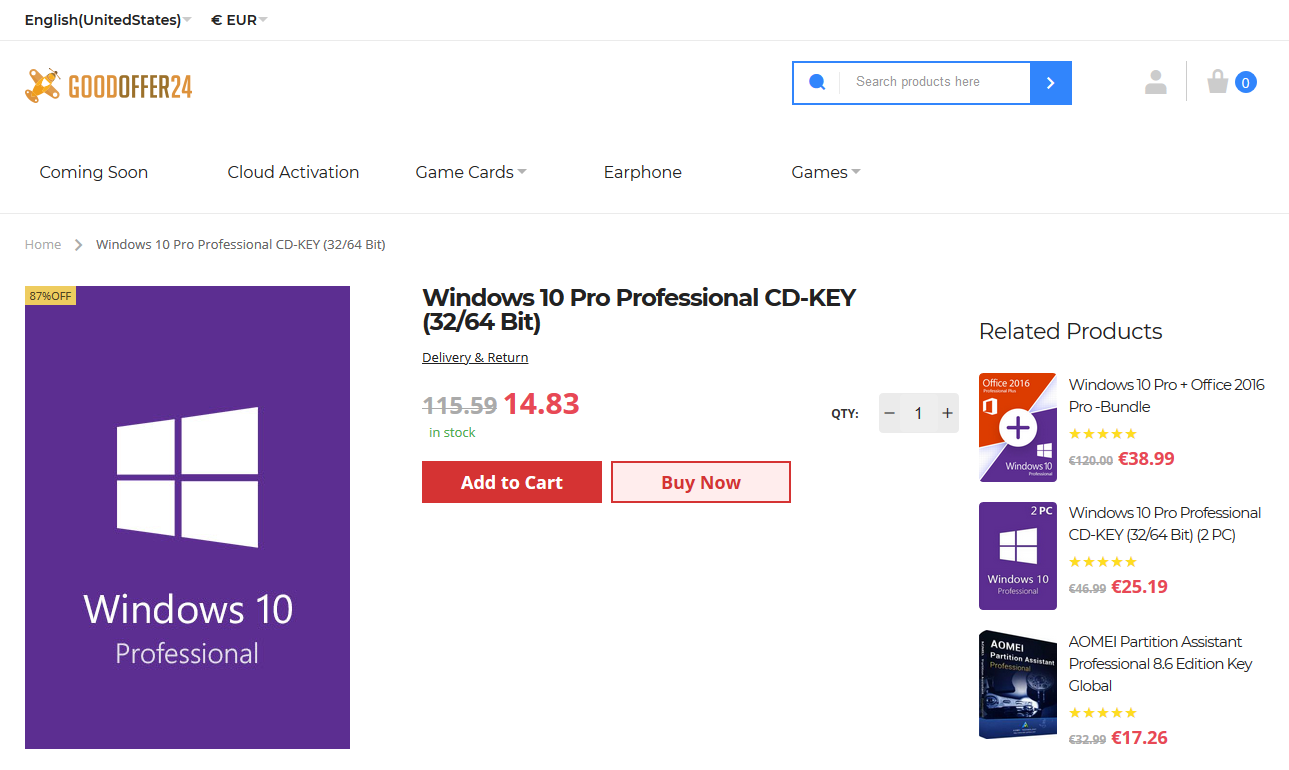Submit search with the blue arrow button

tap(1050, 83)
